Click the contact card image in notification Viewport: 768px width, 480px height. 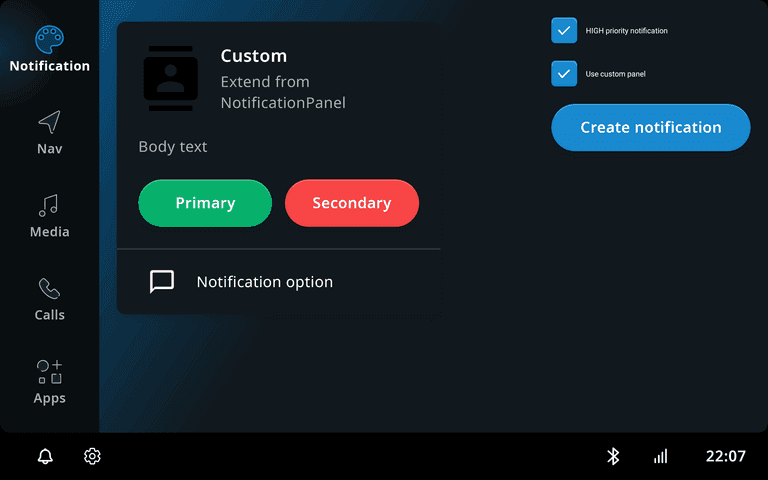(x=171, y=78)
